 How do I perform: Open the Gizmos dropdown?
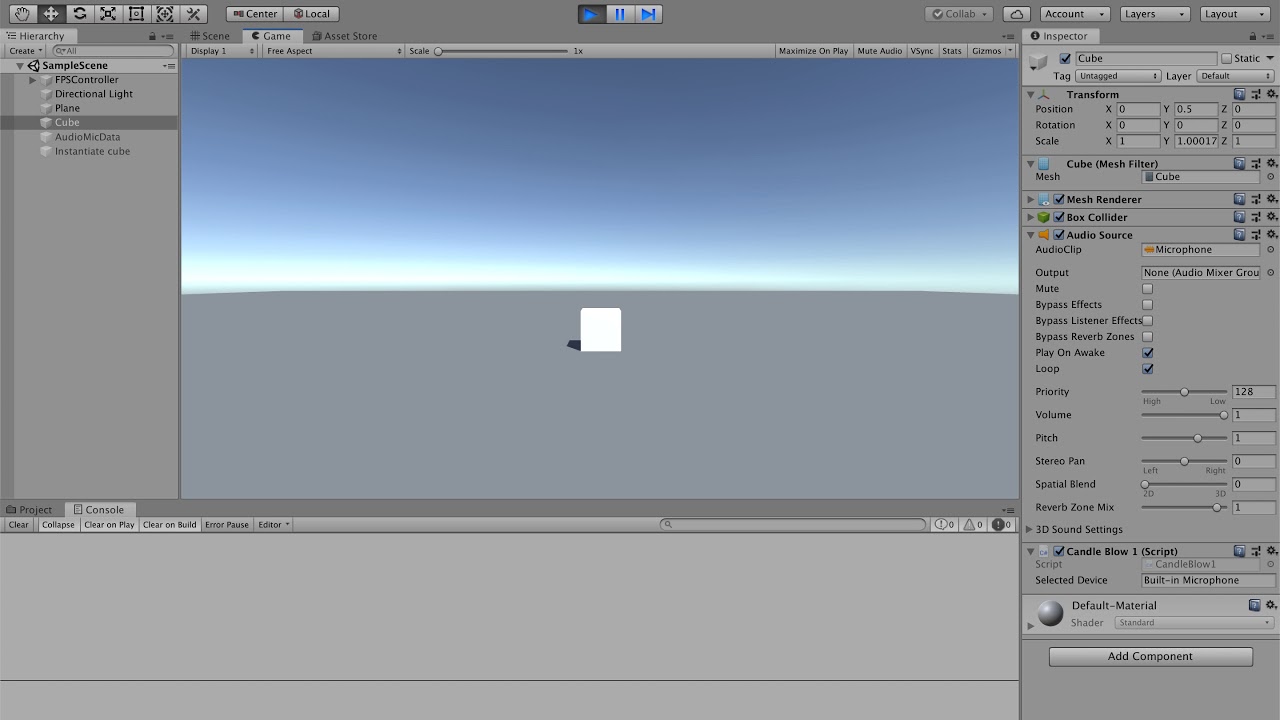coord(991,51)
